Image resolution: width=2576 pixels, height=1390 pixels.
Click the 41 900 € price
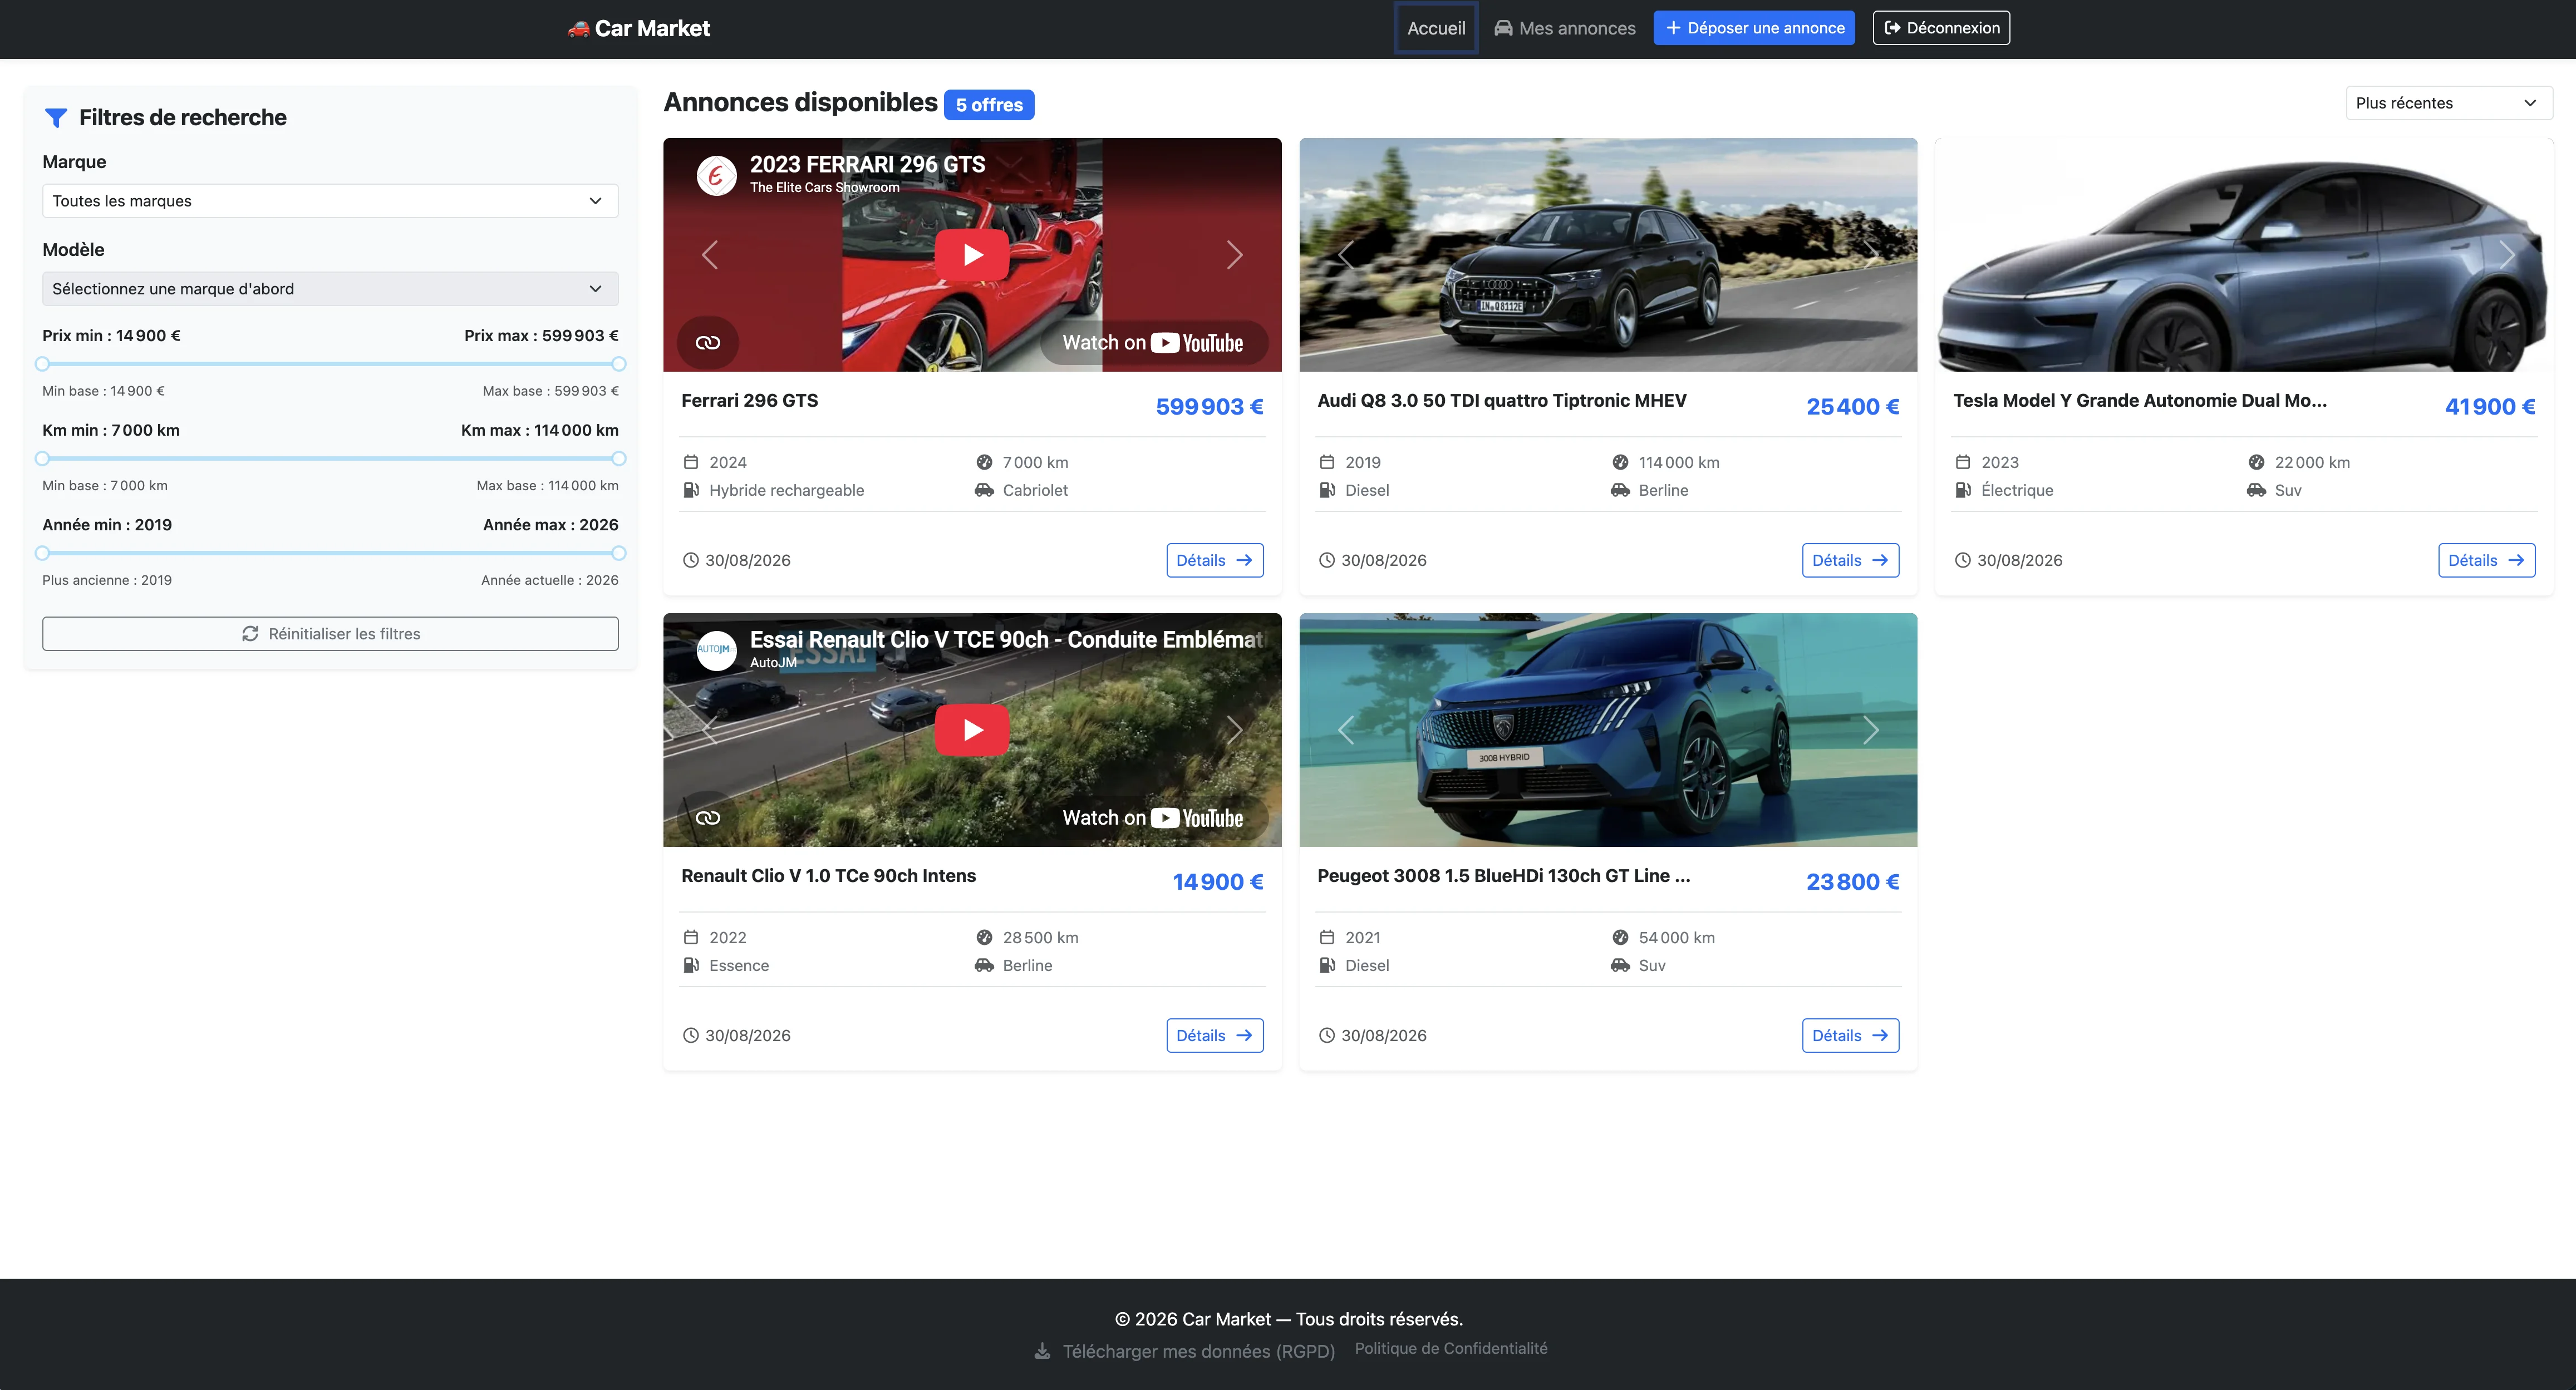click(2490, 407)
